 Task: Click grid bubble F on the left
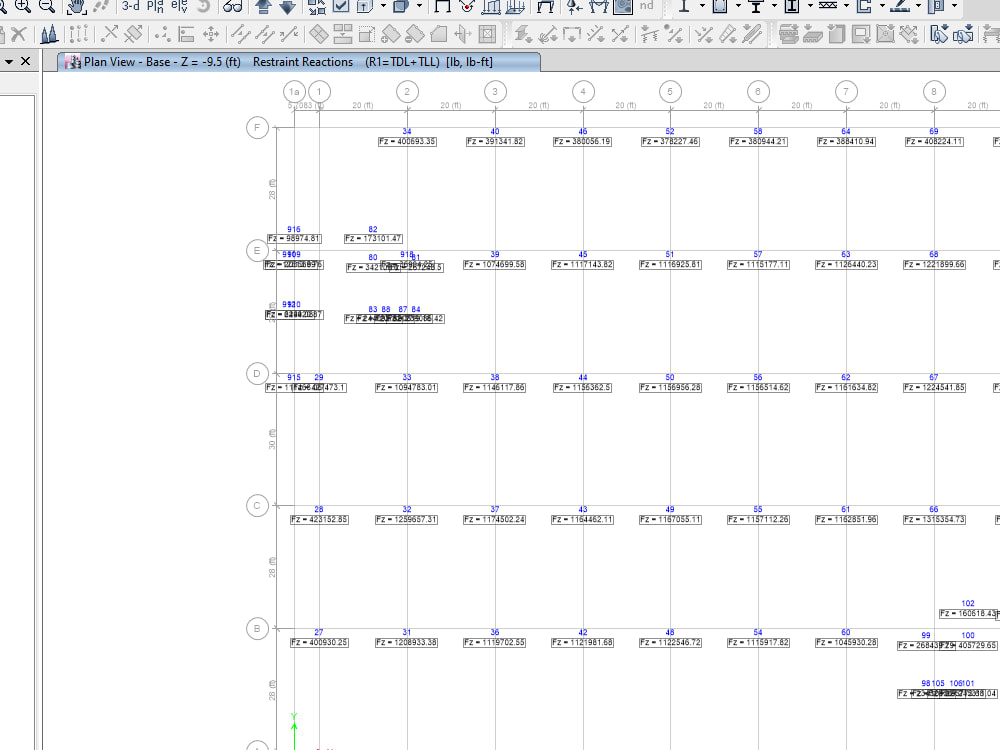(x=257, y=128)
